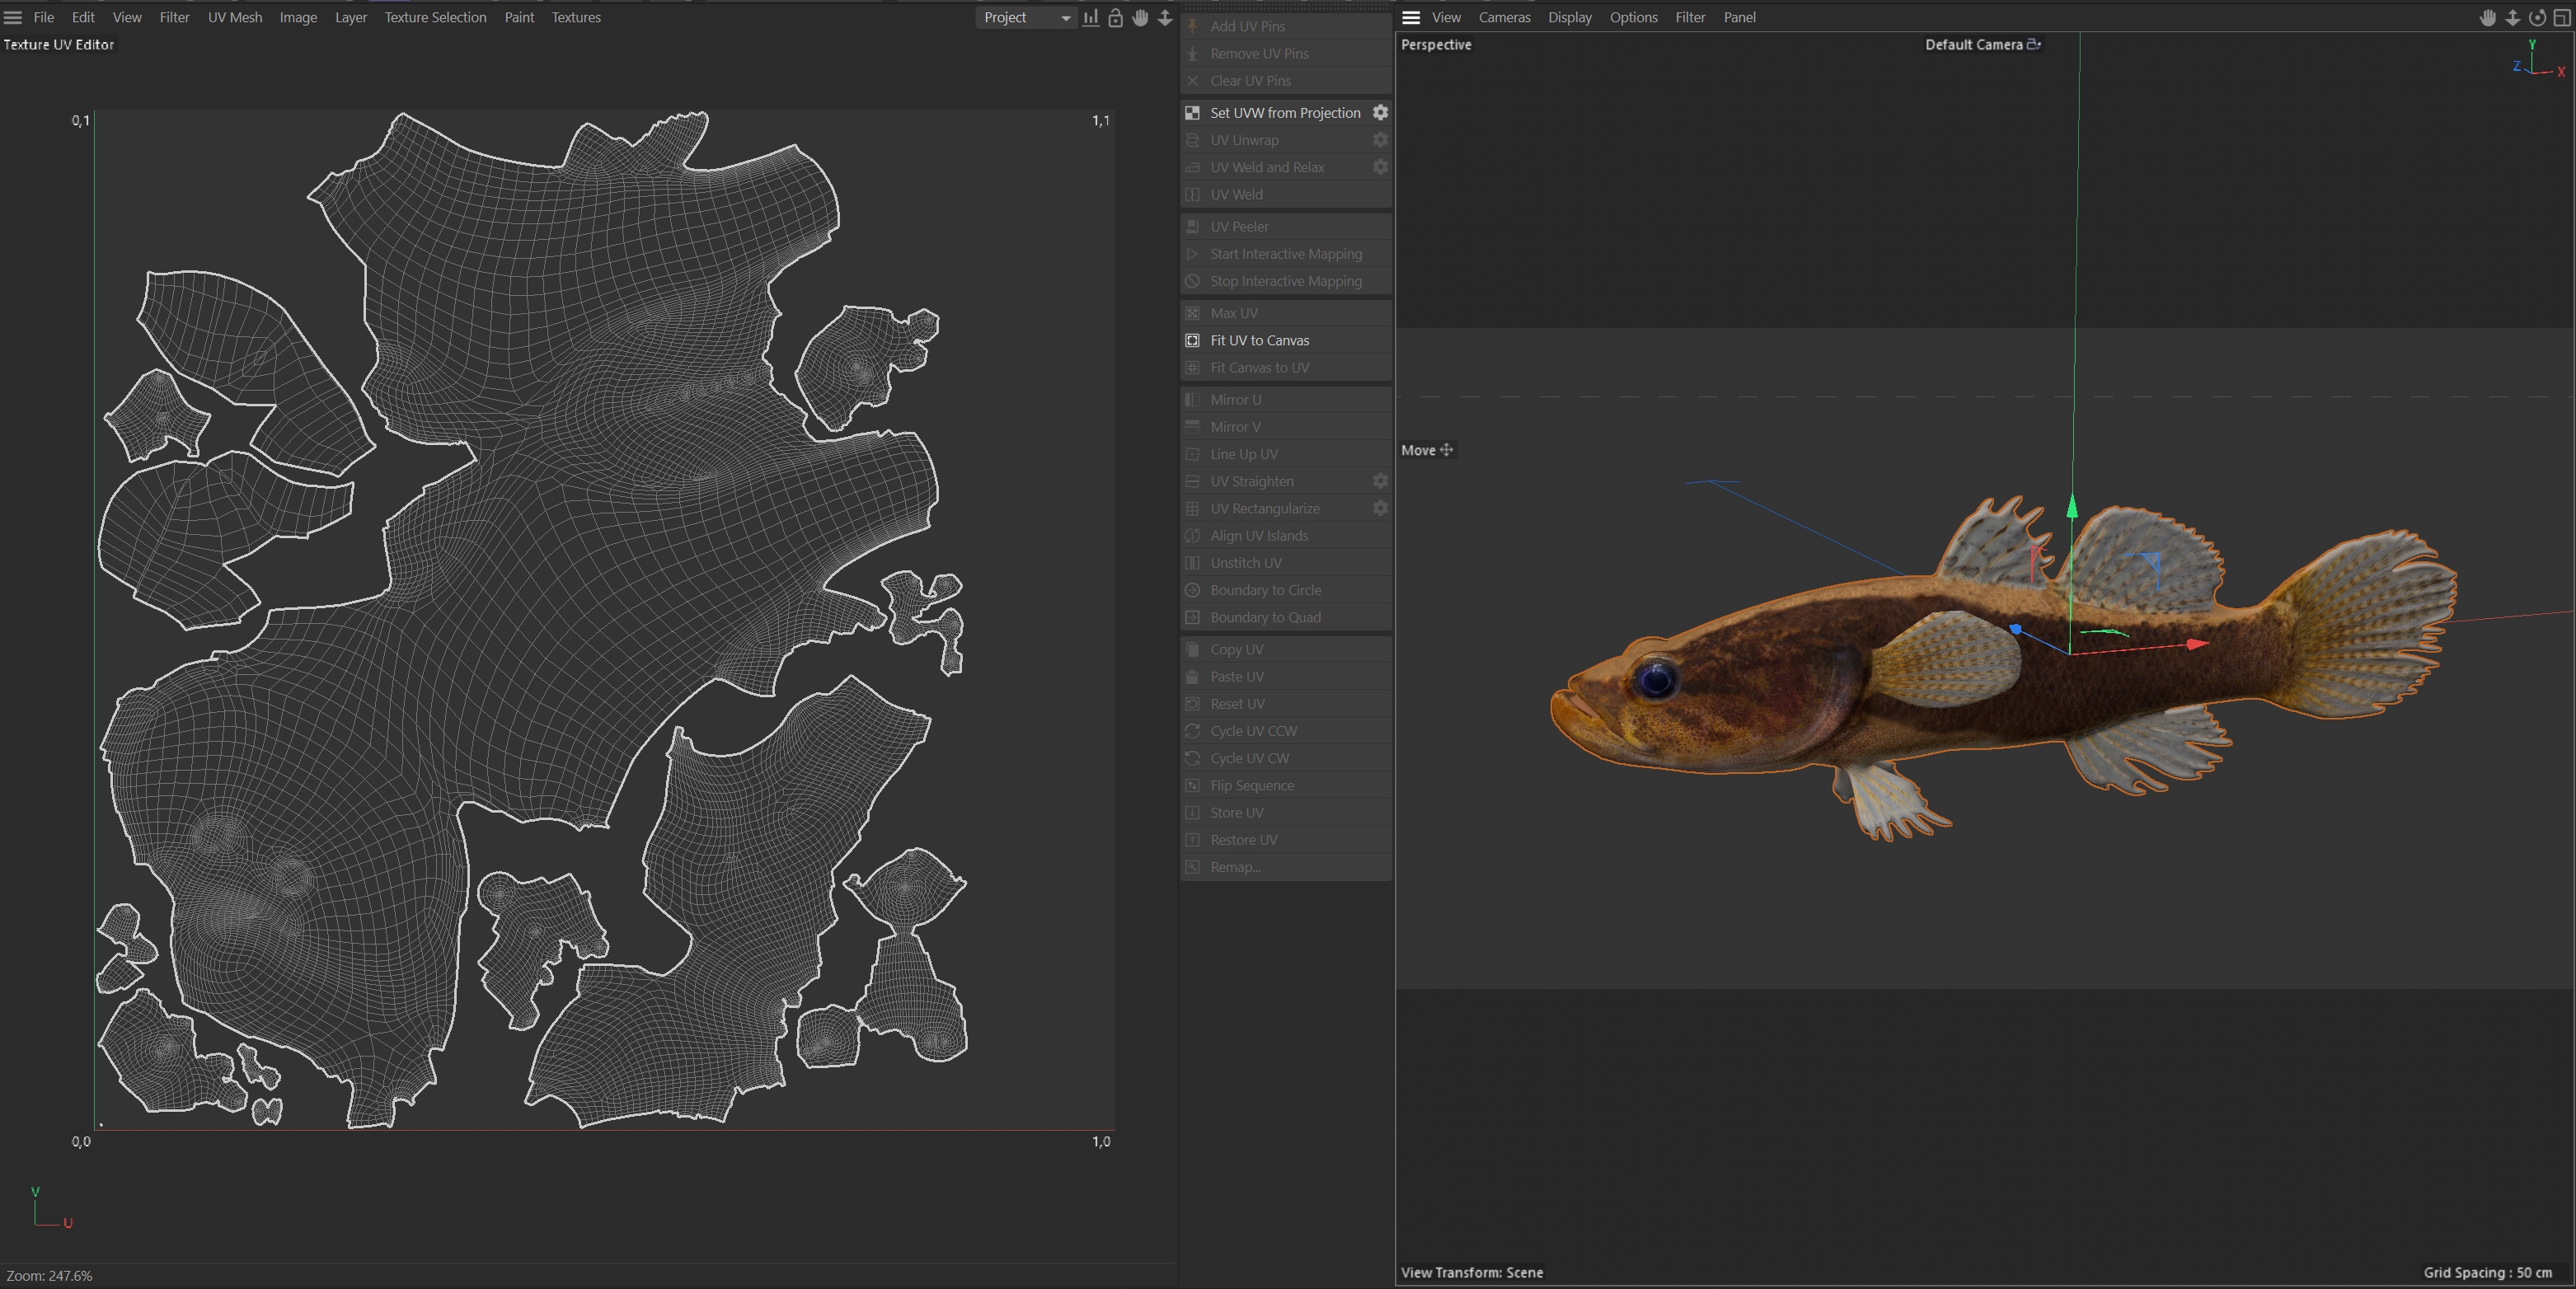Click the pan hand icon in UV editor

point(1140,17)
